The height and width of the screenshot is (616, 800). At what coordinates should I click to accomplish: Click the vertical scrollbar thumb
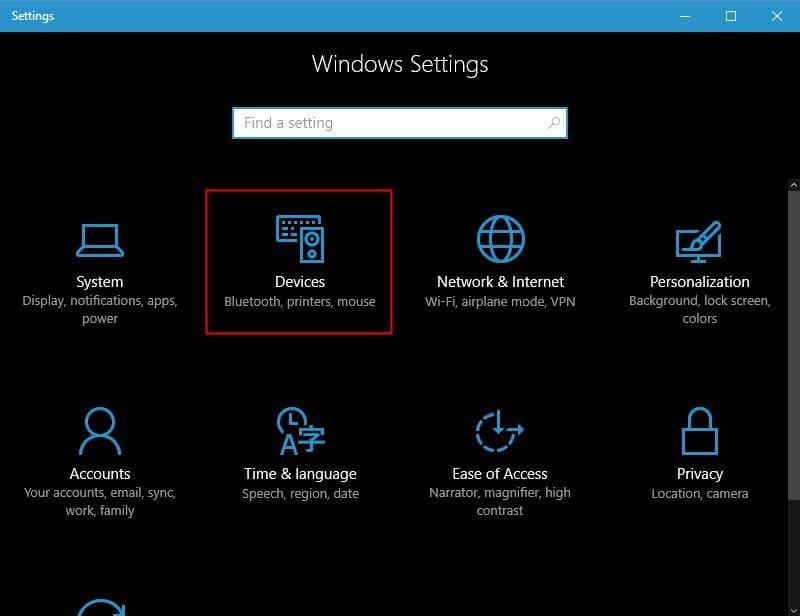[x=794, y=346]
